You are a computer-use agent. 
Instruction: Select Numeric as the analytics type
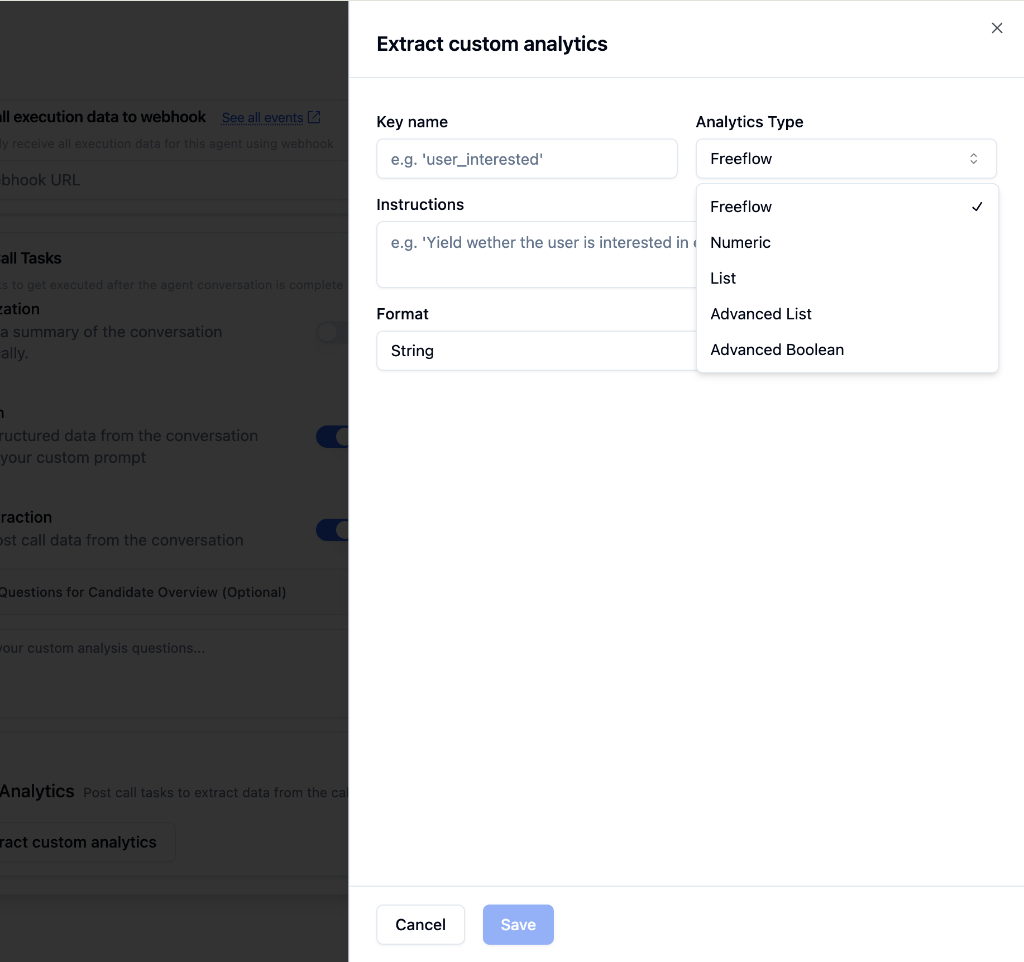[x=740, y=242]
